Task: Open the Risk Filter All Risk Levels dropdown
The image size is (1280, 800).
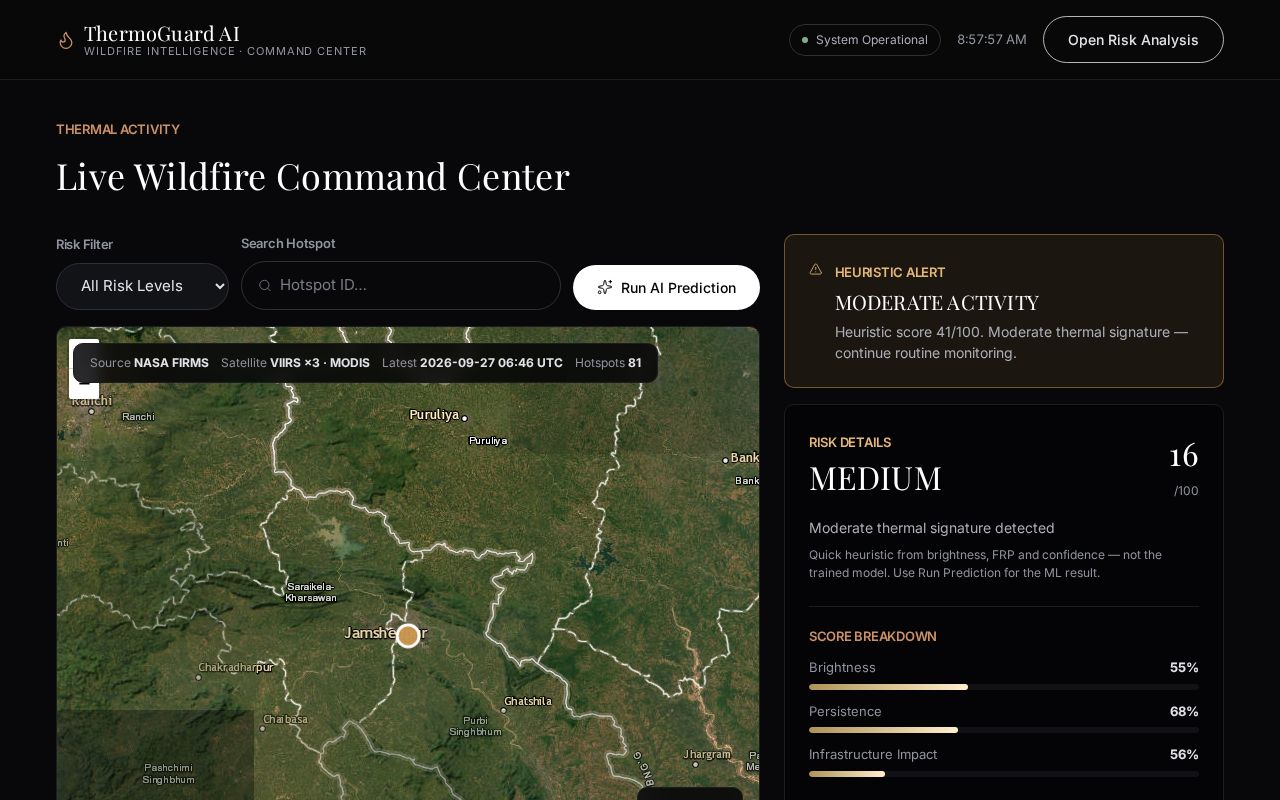Action: pos(142,286)
